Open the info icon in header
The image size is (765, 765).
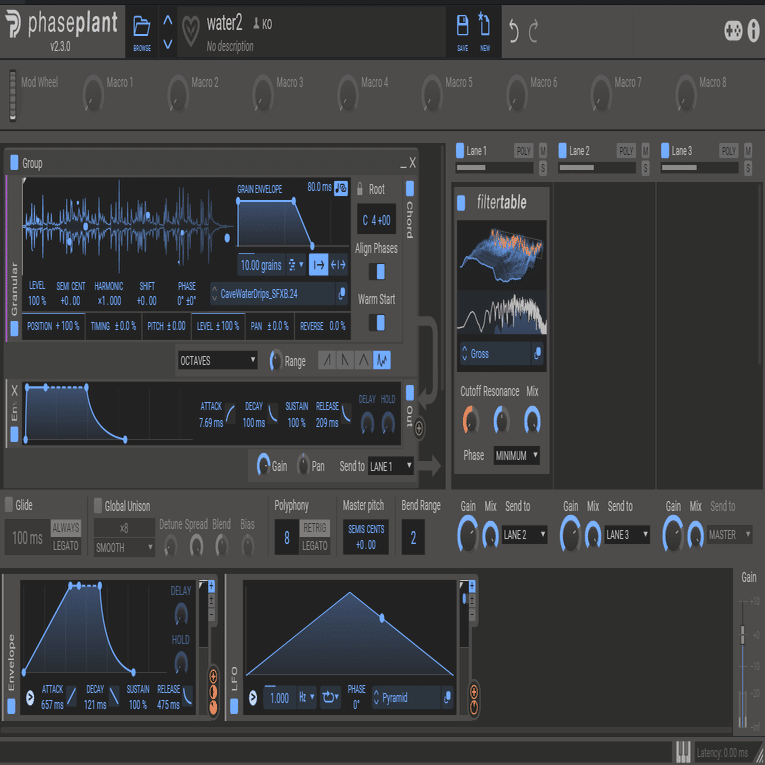click(x=753, y=31)
